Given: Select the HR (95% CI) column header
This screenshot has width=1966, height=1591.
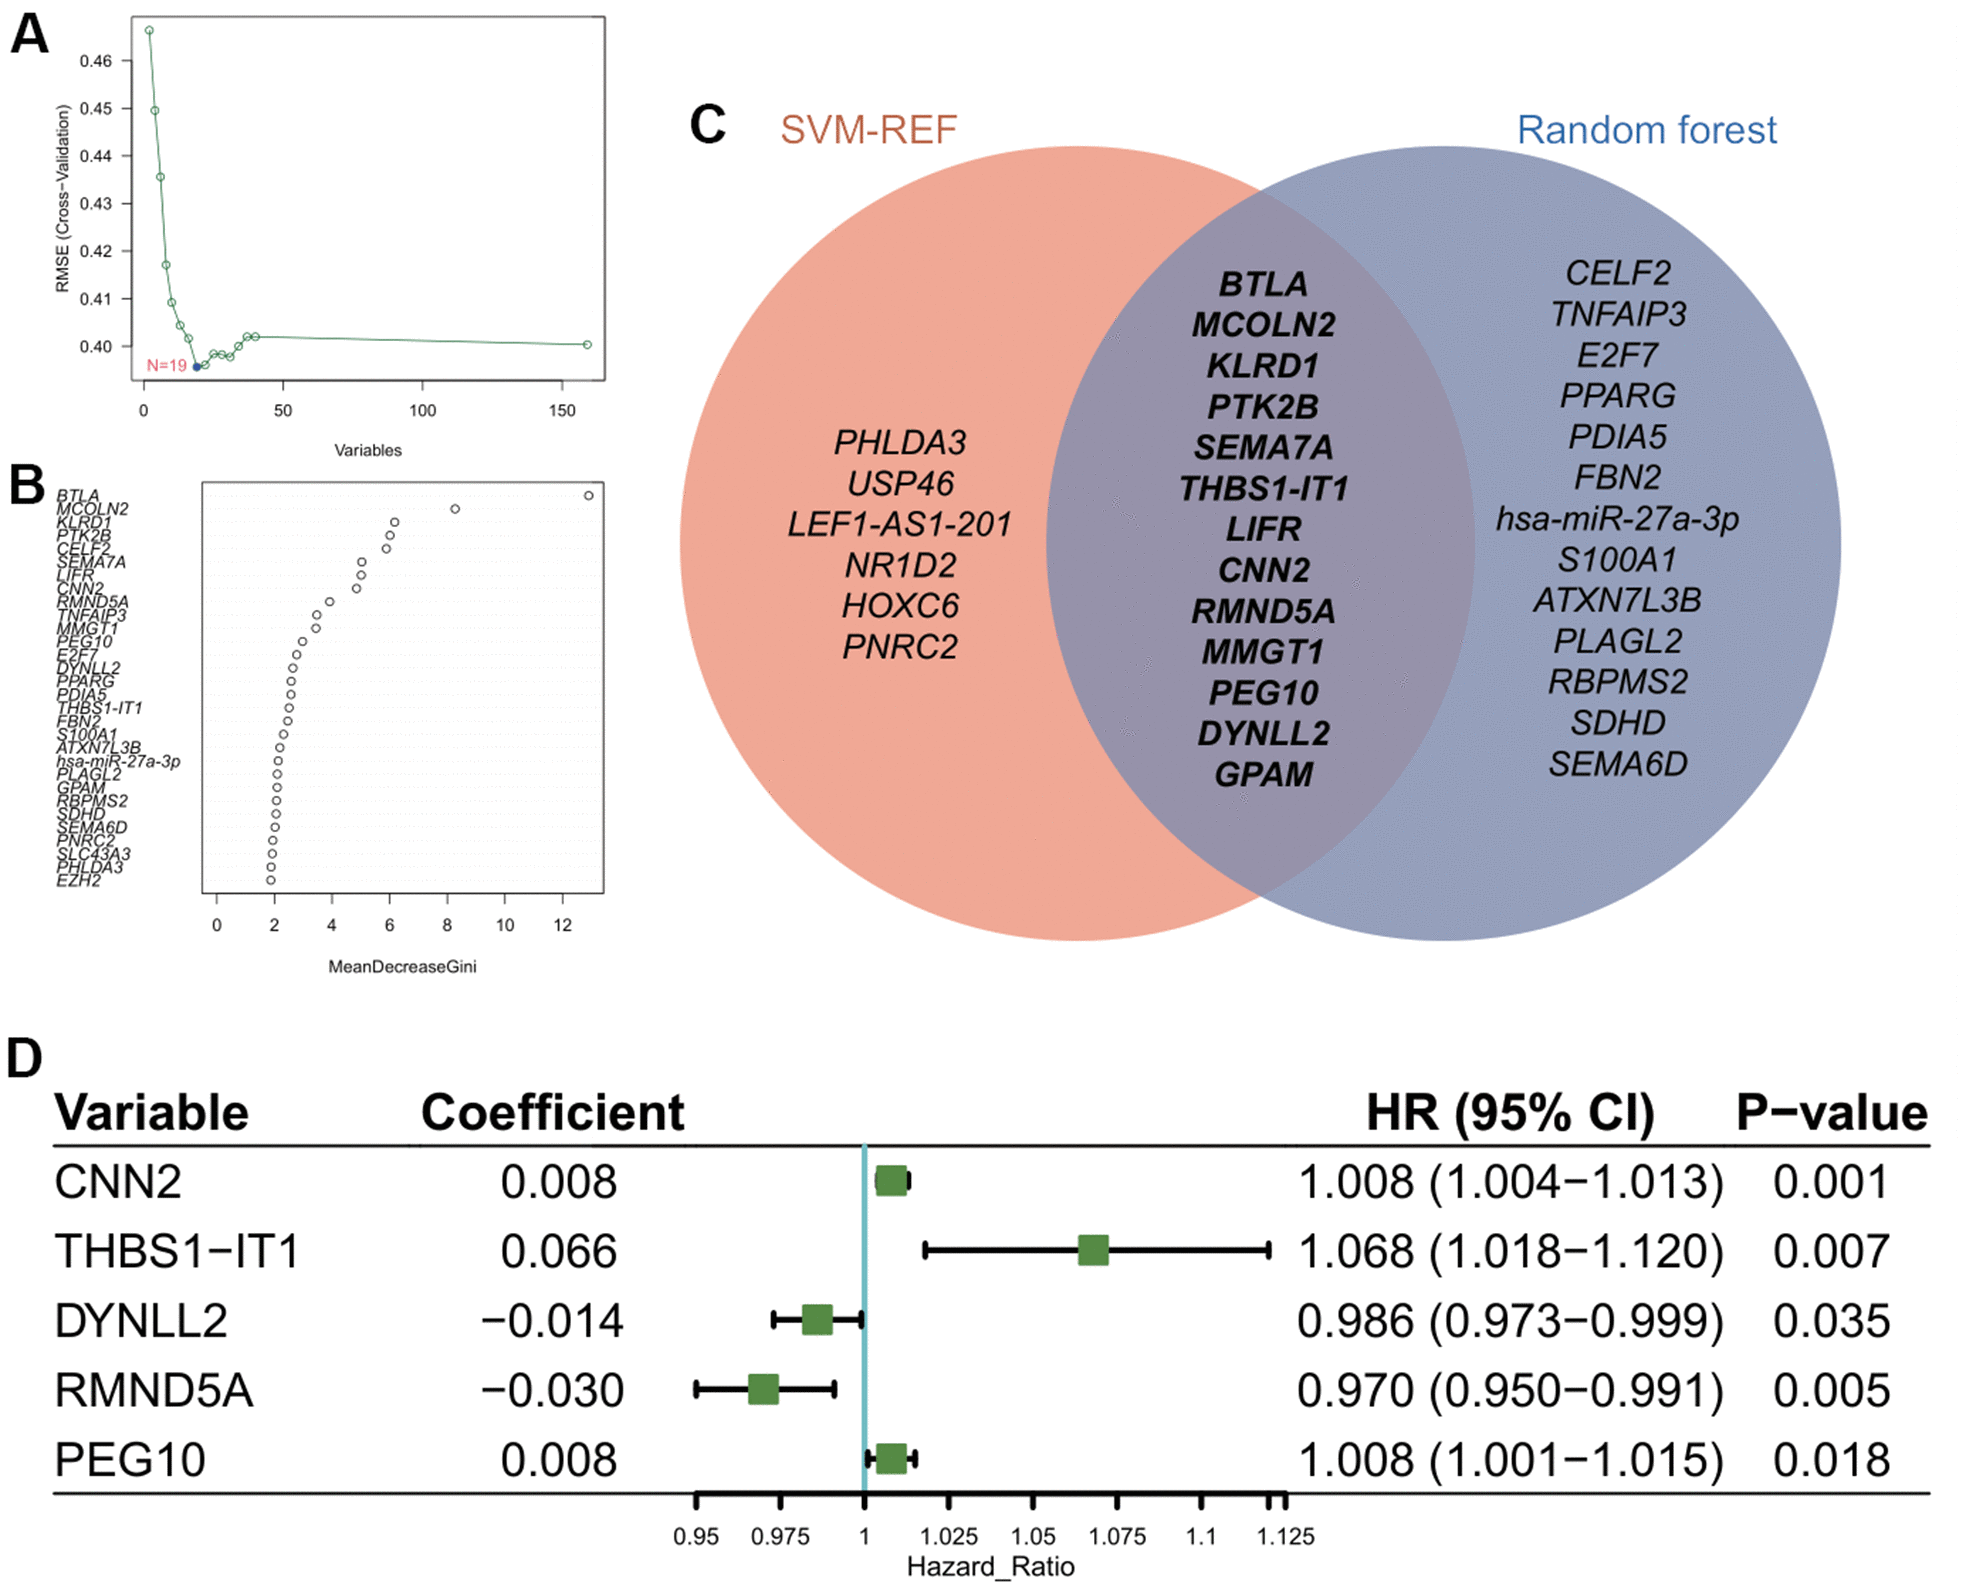Looking at the screenshot, I should click(1510, 1112).
